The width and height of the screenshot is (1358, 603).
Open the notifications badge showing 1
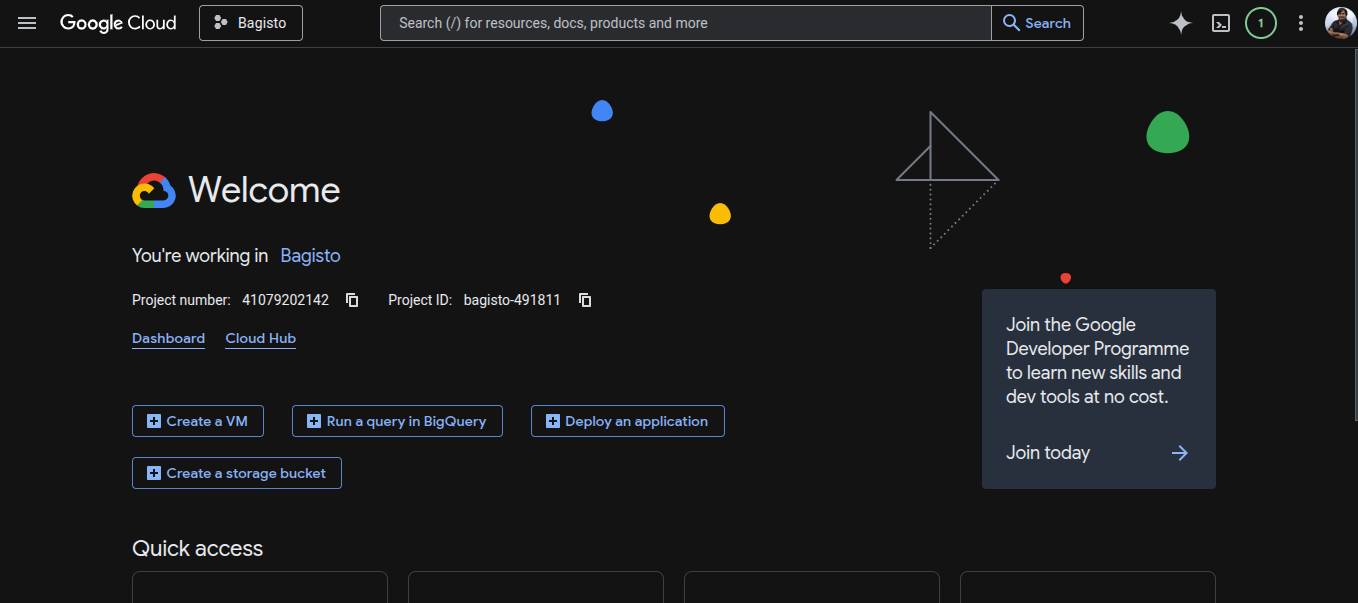tap(1260, 23)
